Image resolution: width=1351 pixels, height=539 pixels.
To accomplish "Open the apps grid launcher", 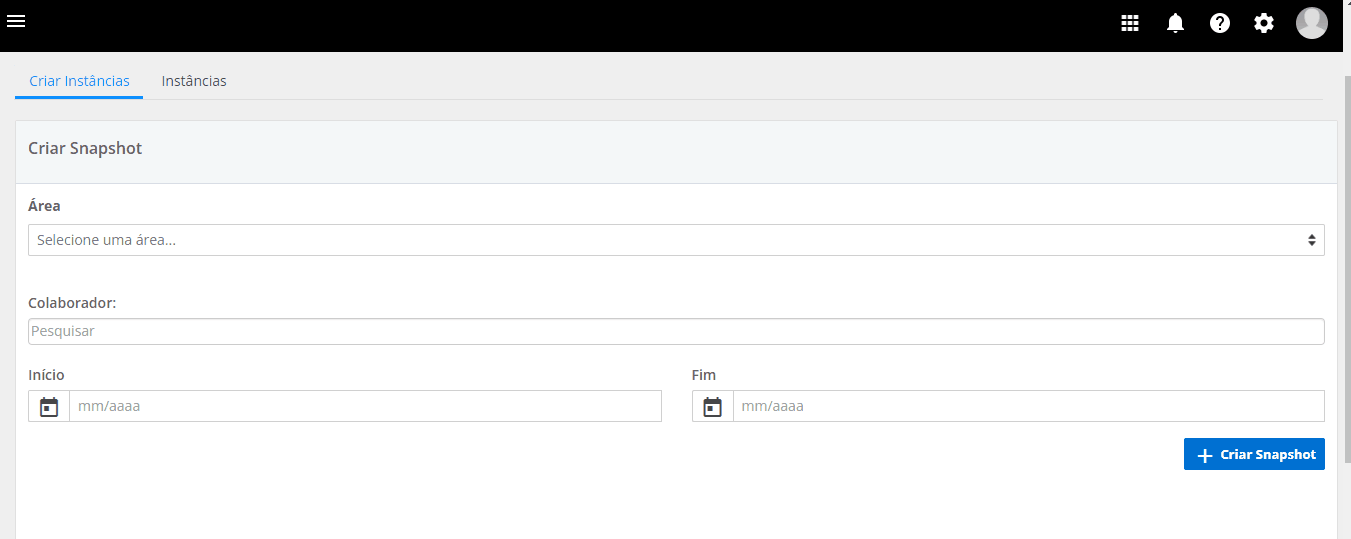I will (1130, 23).
